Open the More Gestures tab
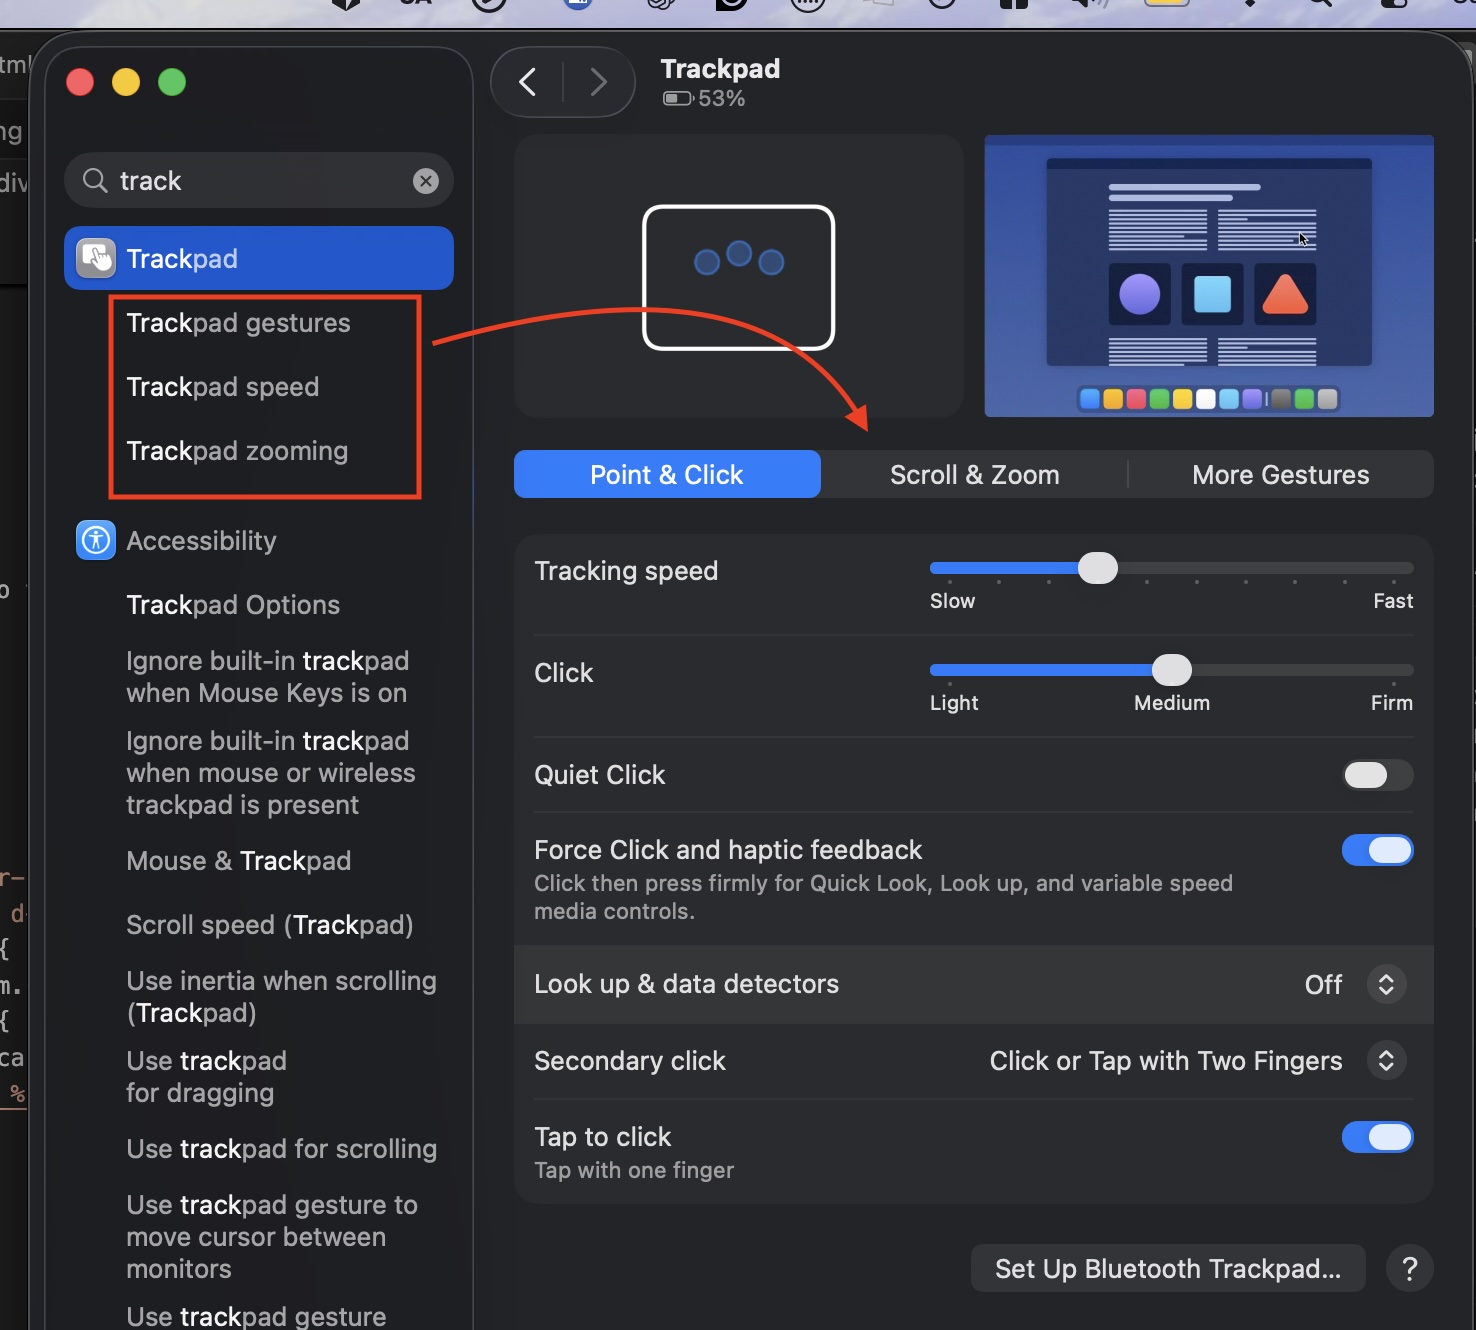1476x1330 pixels. 1280,474
